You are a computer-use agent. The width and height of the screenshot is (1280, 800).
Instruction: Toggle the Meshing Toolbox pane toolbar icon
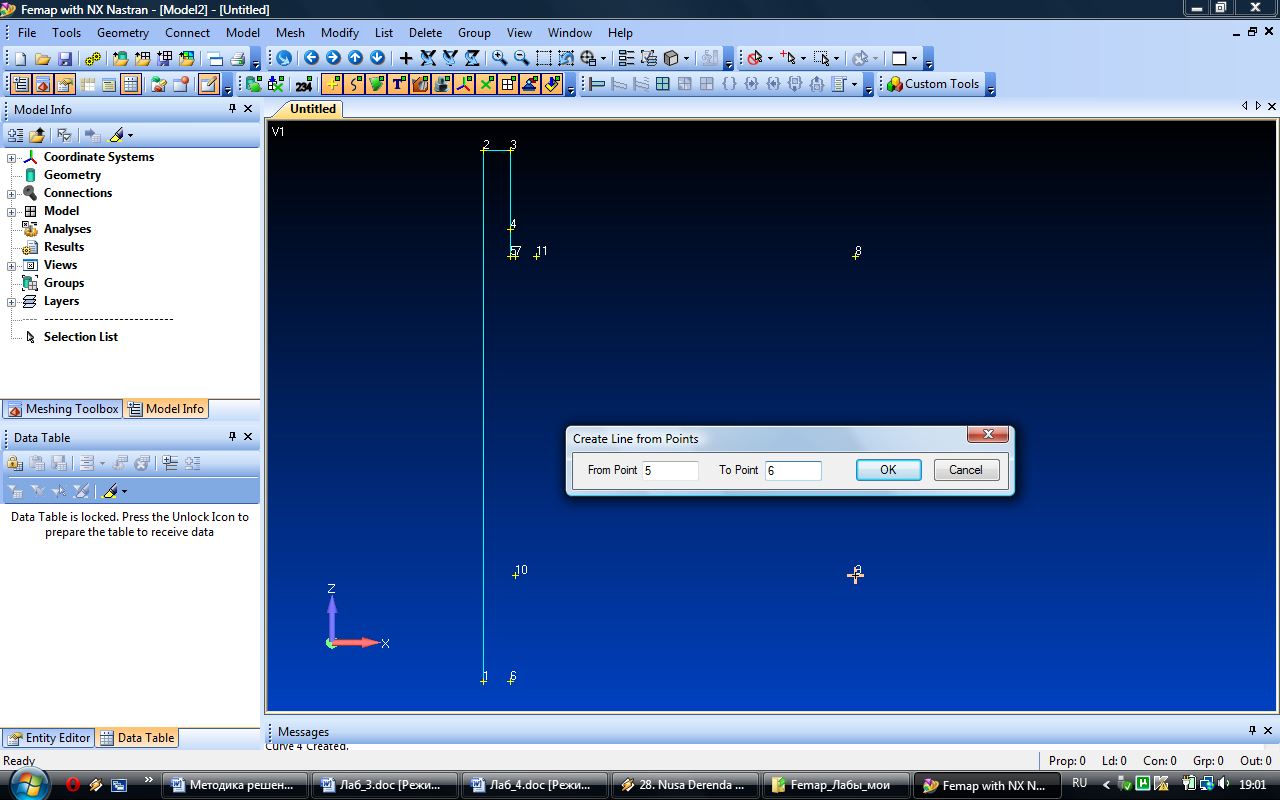(x=43, y=85)
